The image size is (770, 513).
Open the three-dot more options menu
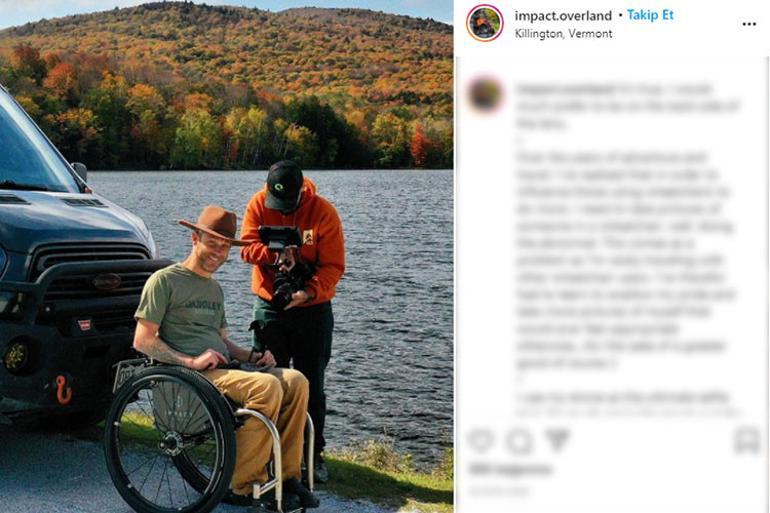coord(749,24)
